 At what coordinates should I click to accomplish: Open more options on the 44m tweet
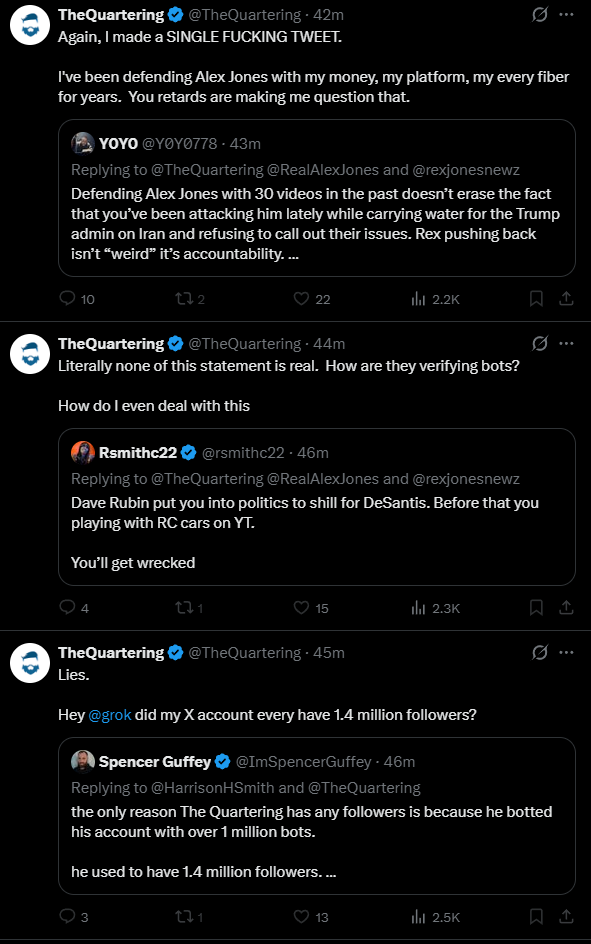tap(566, 343)
